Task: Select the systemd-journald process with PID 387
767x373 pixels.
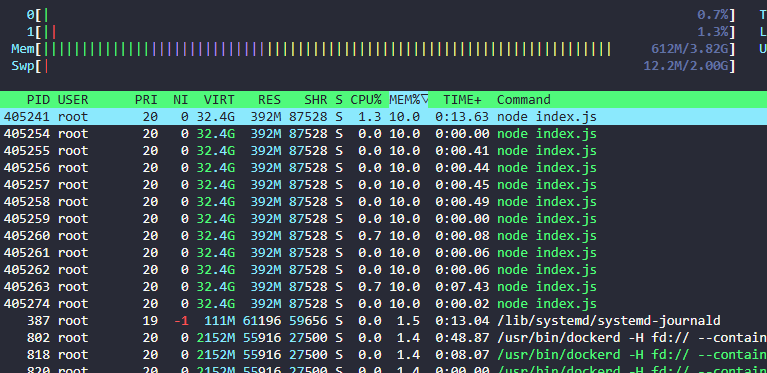Action: point(384,321)
